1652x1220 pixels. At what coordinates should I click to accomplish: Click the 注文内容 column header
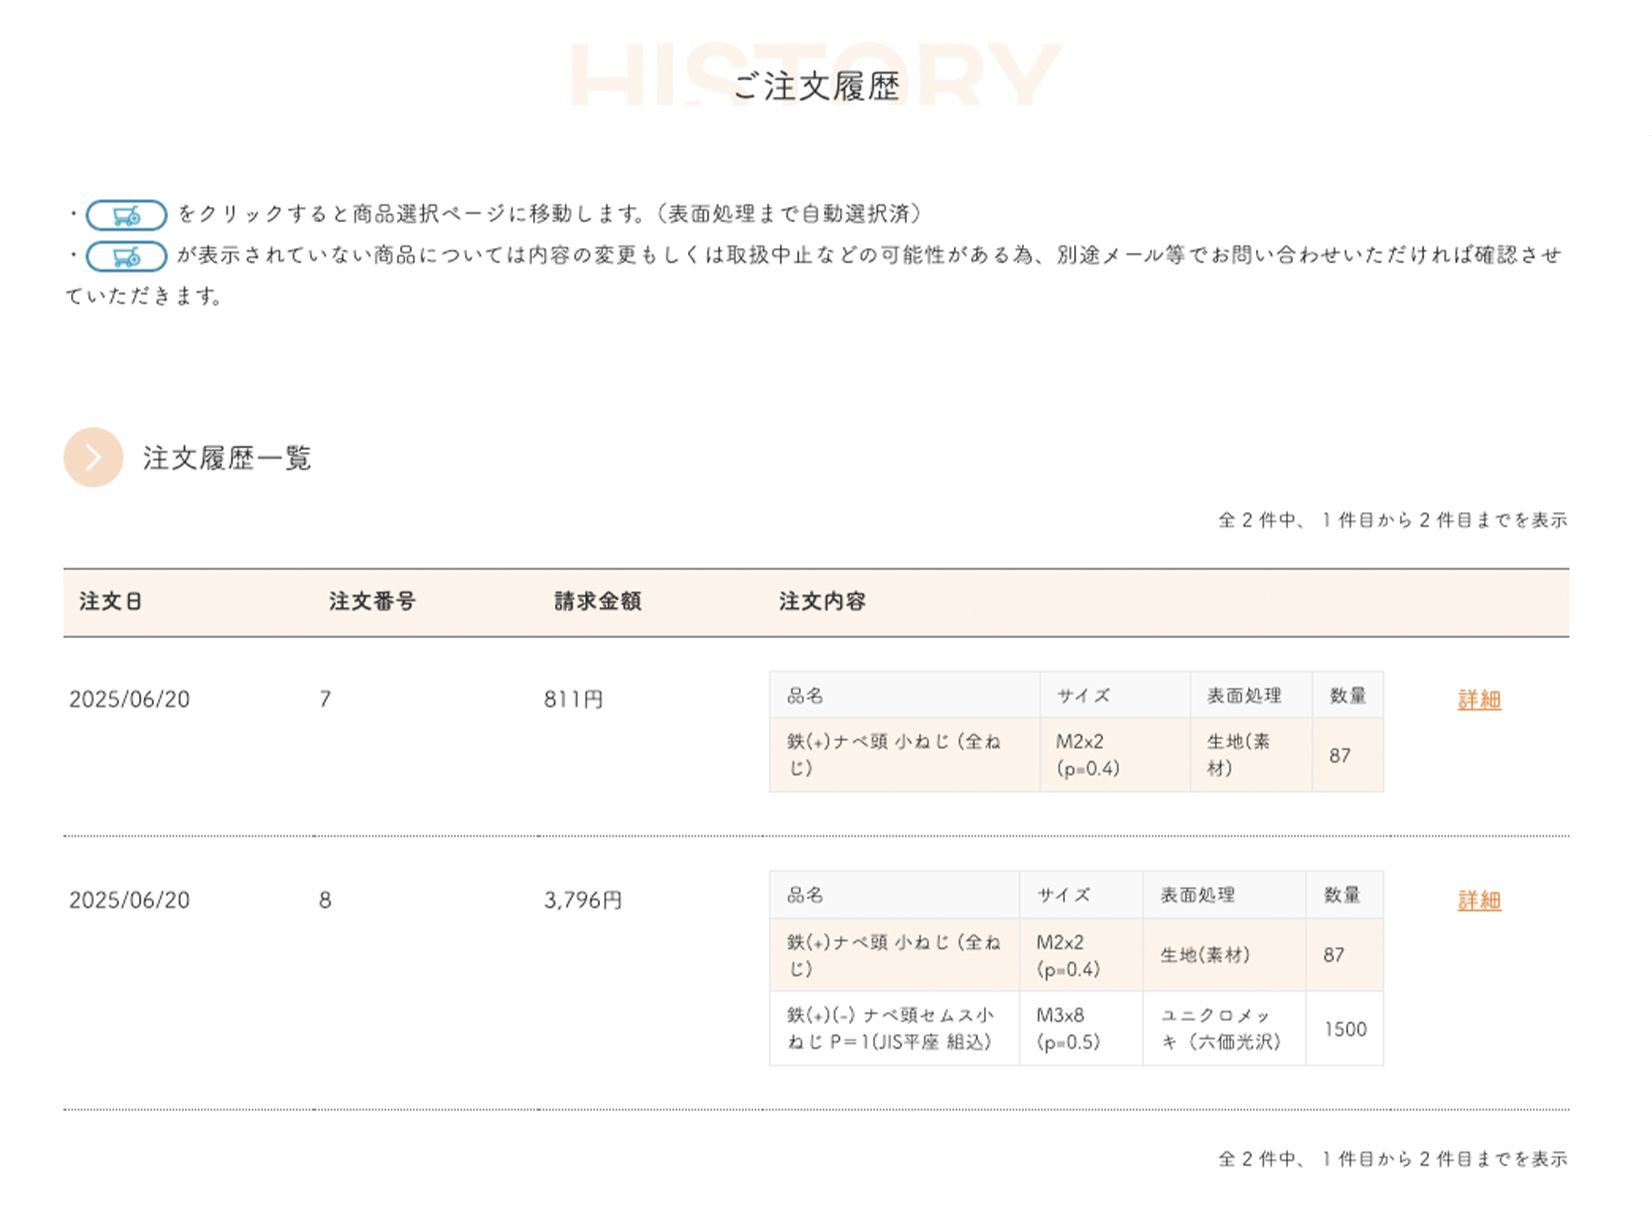pos(822,601)
